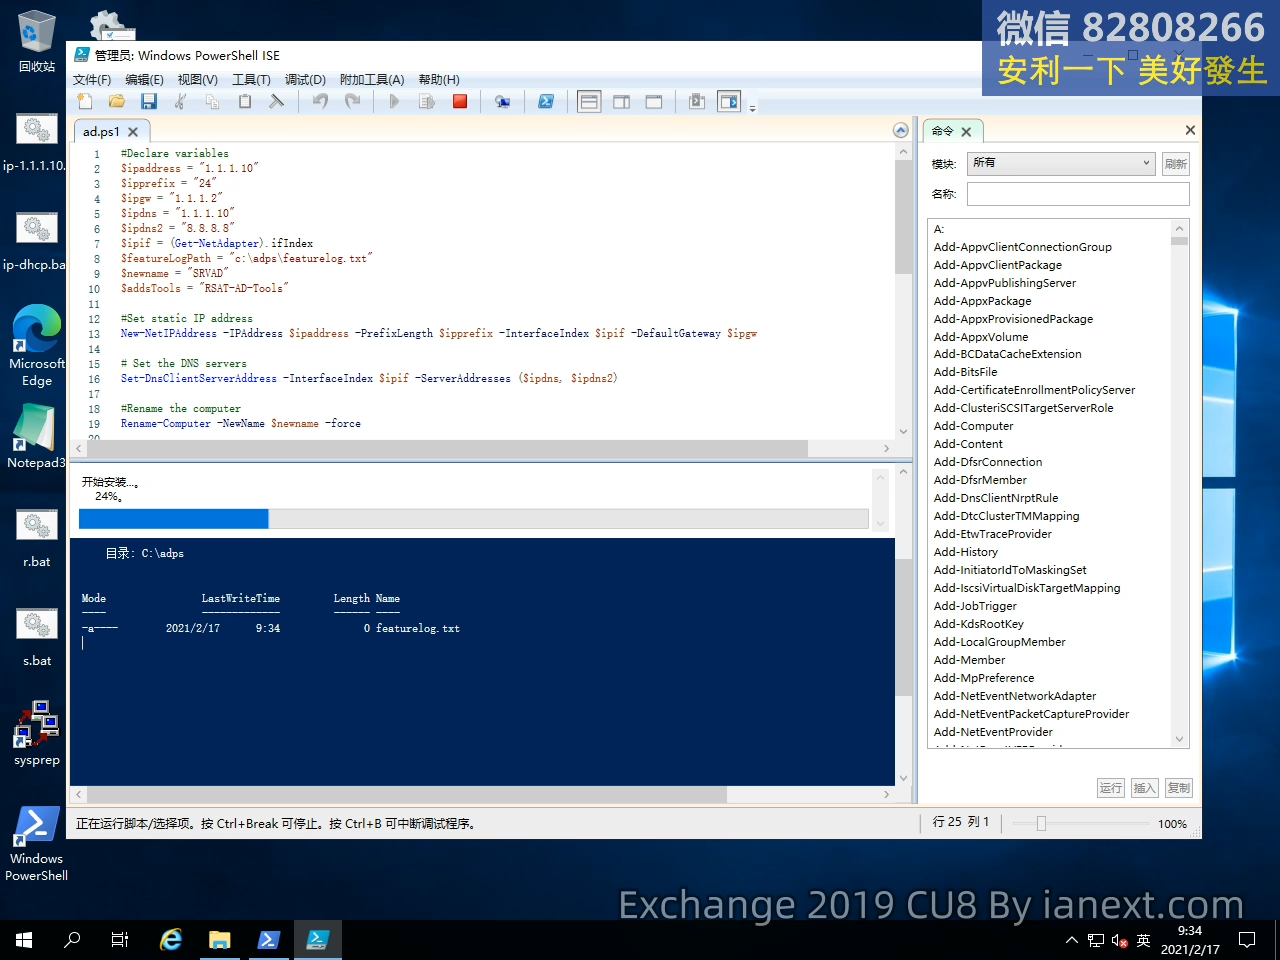
Task: Show the script pane maximized layout icon
Action: [654, 101]
